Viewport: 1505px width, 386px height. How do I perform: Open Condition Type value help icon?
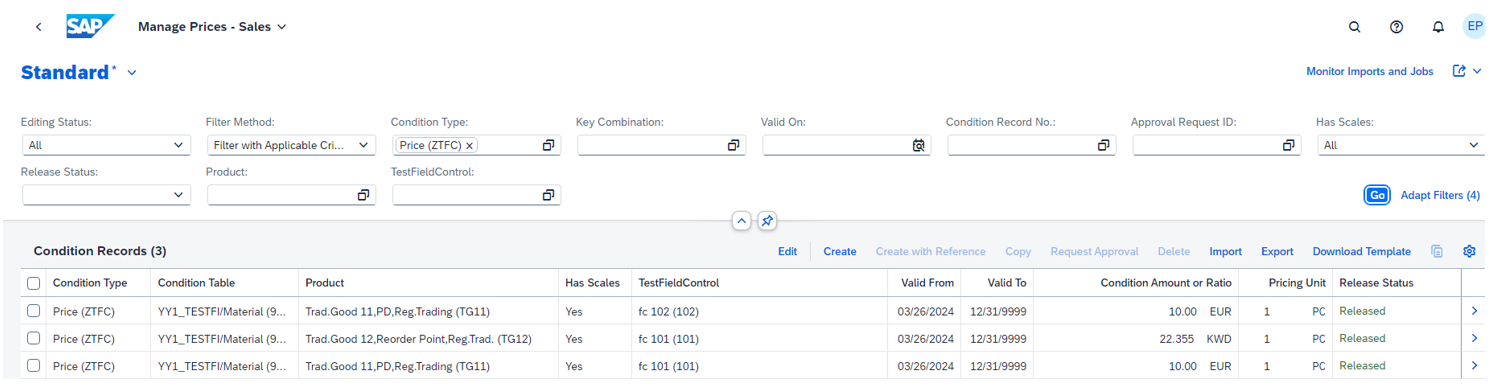point(548,145)
